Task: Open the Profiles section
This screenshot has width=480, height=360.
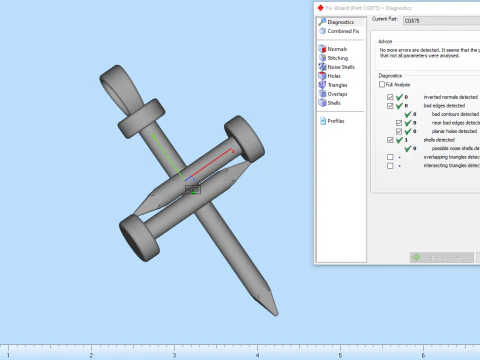Action: [336, 121]
